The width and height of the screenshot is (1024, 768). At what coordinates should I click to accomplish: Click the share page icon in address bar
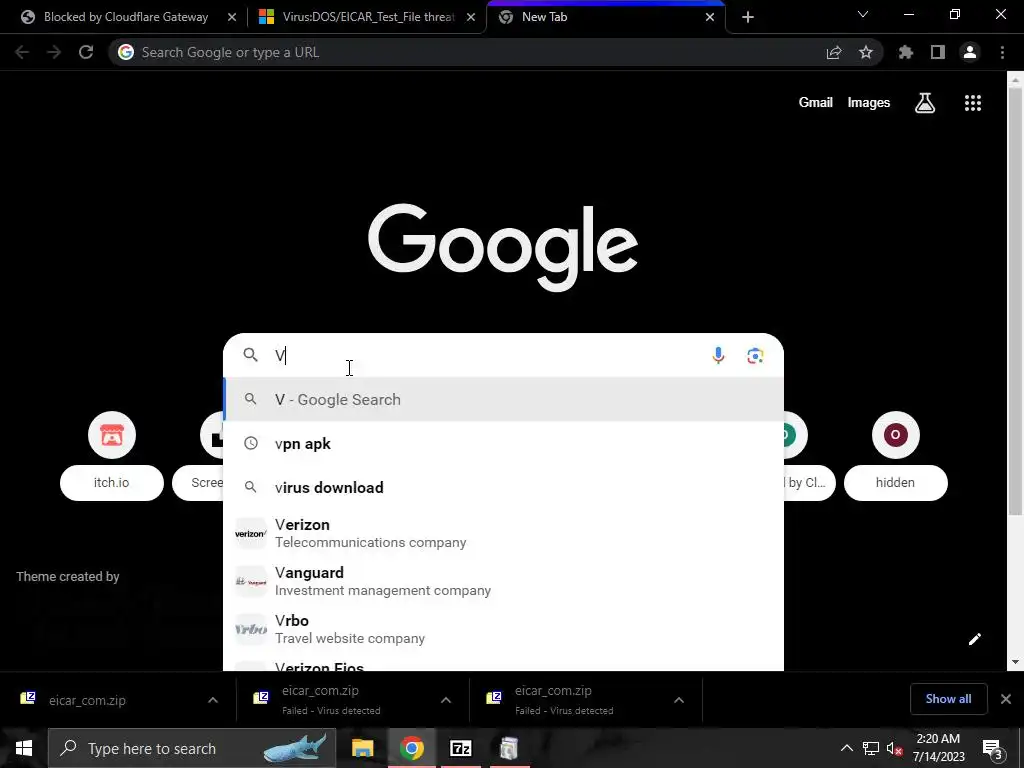pos(834,52)
